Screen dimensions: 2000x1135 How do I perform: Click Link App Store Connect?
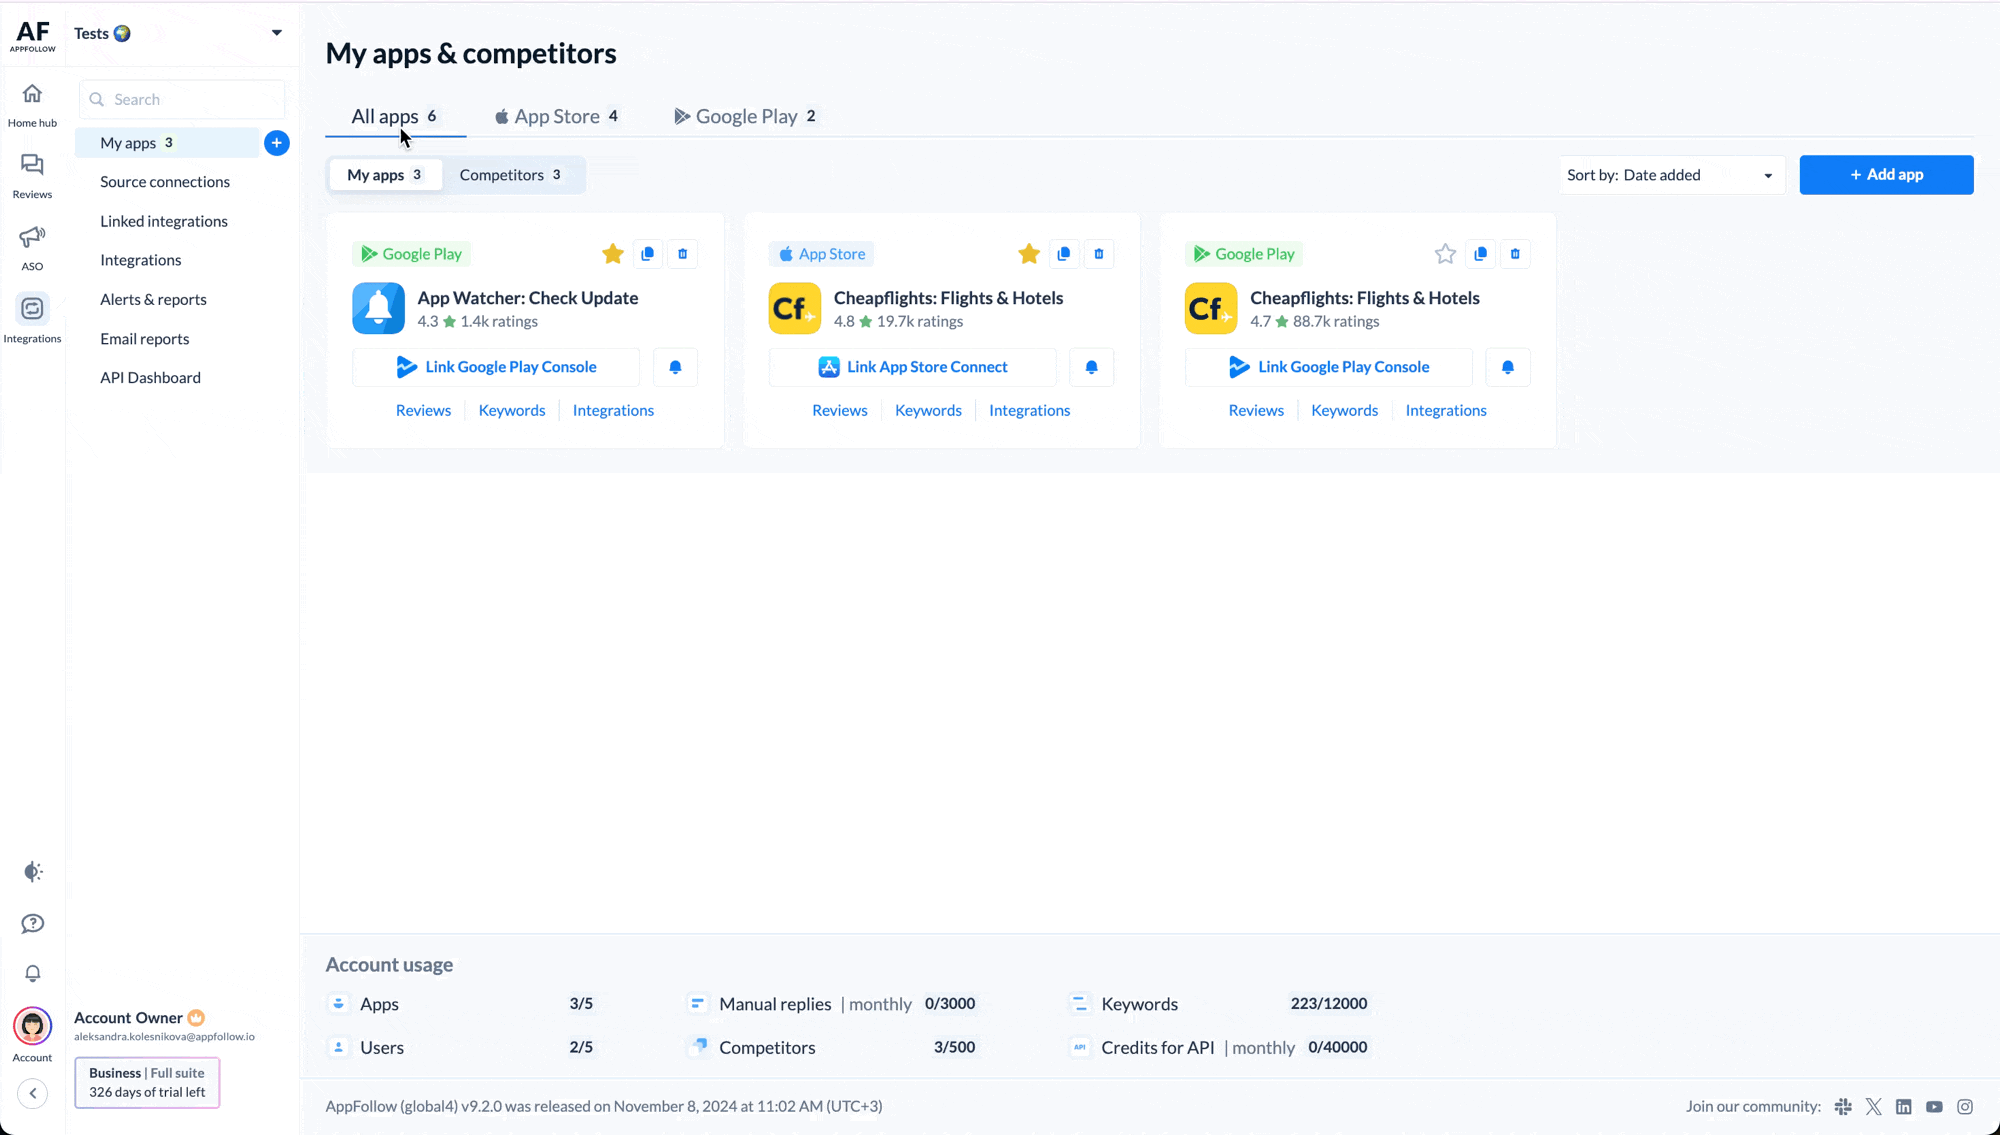coord(912,367)
